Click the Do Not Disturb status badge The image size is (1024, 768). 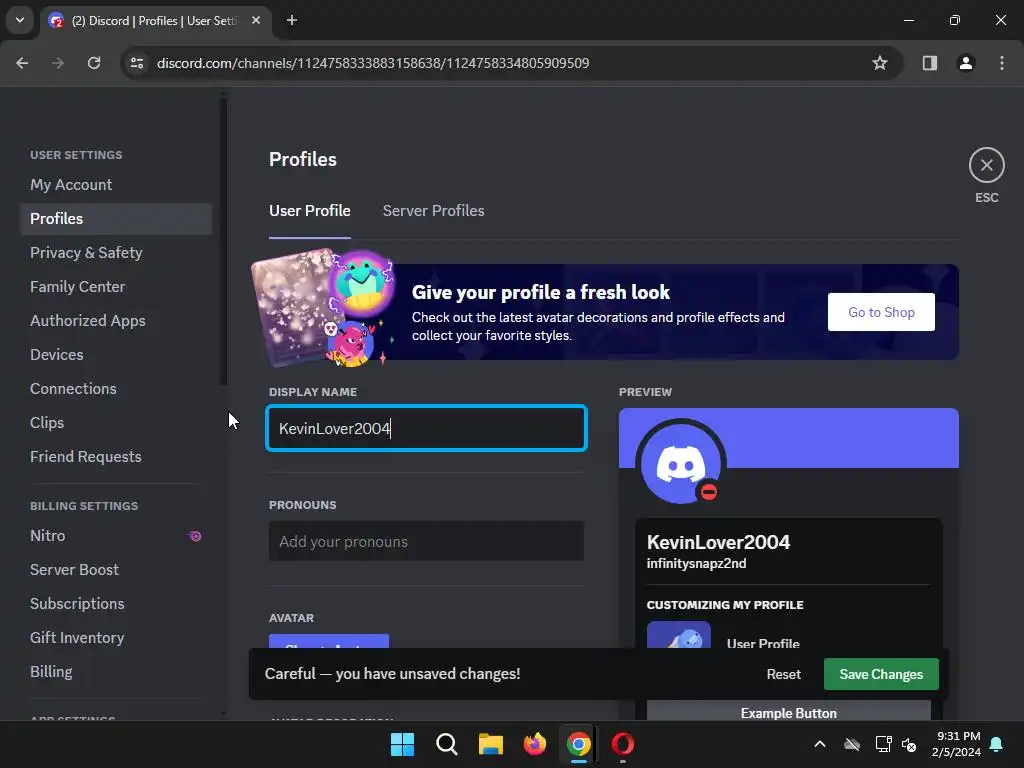709,491
